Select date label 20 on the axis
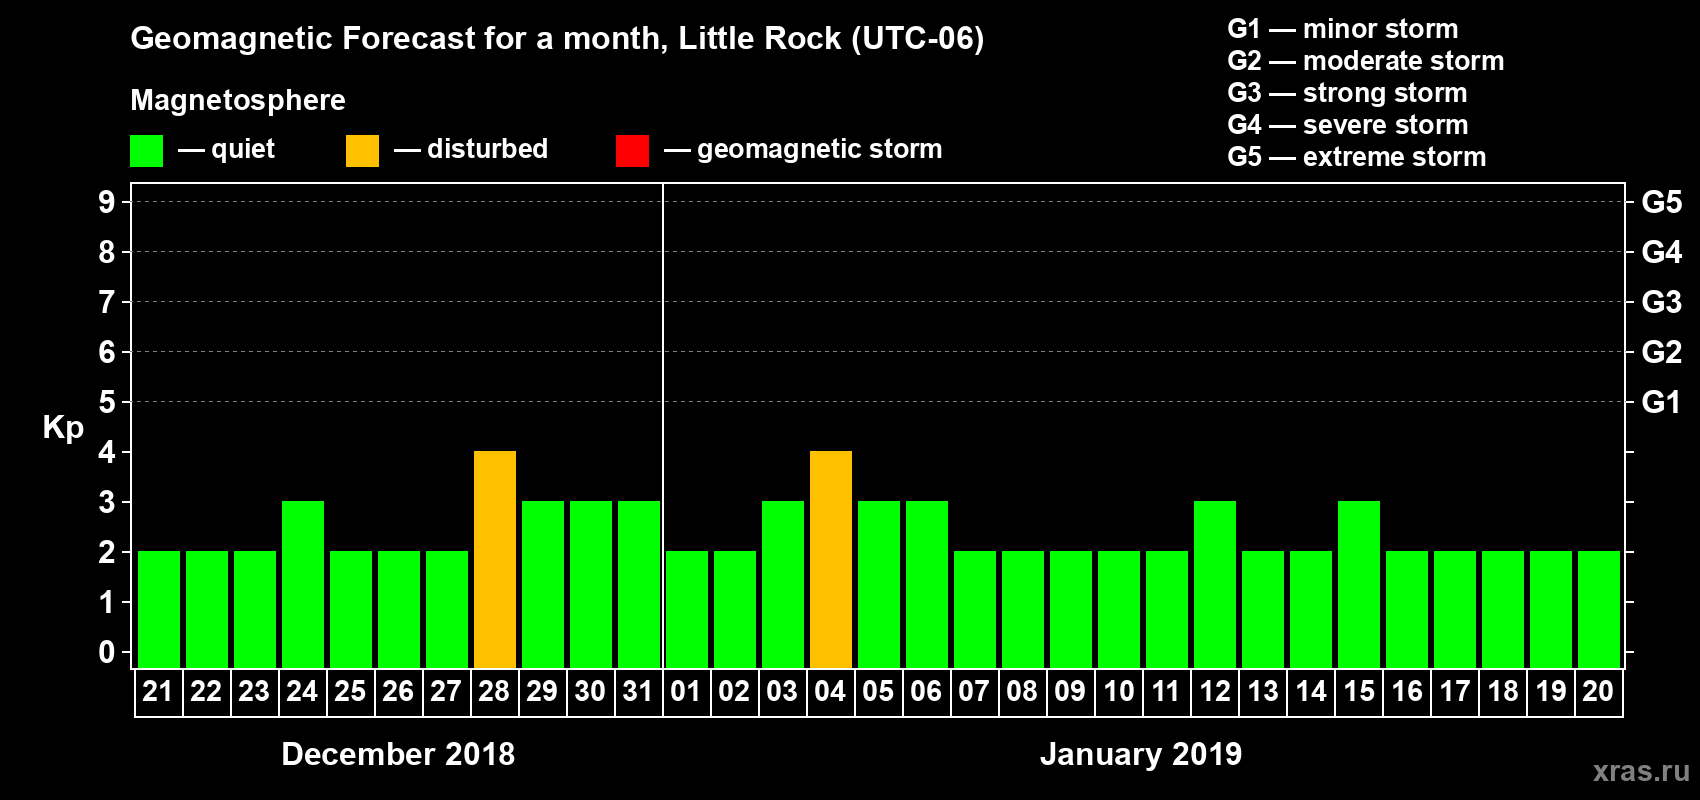This screenshot has width=1700, height=800. click(1598, 691)
